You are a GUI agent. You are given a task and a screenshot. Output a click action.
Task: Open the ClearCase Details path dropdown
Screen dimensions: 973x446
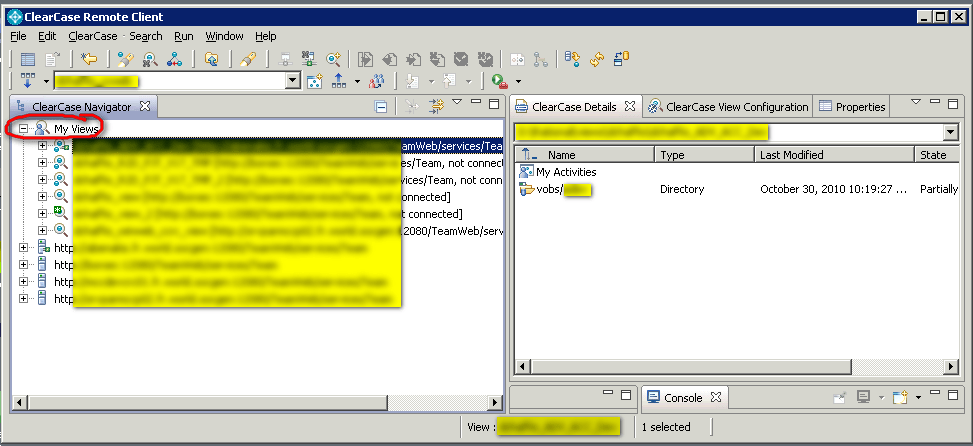point(951,132)
